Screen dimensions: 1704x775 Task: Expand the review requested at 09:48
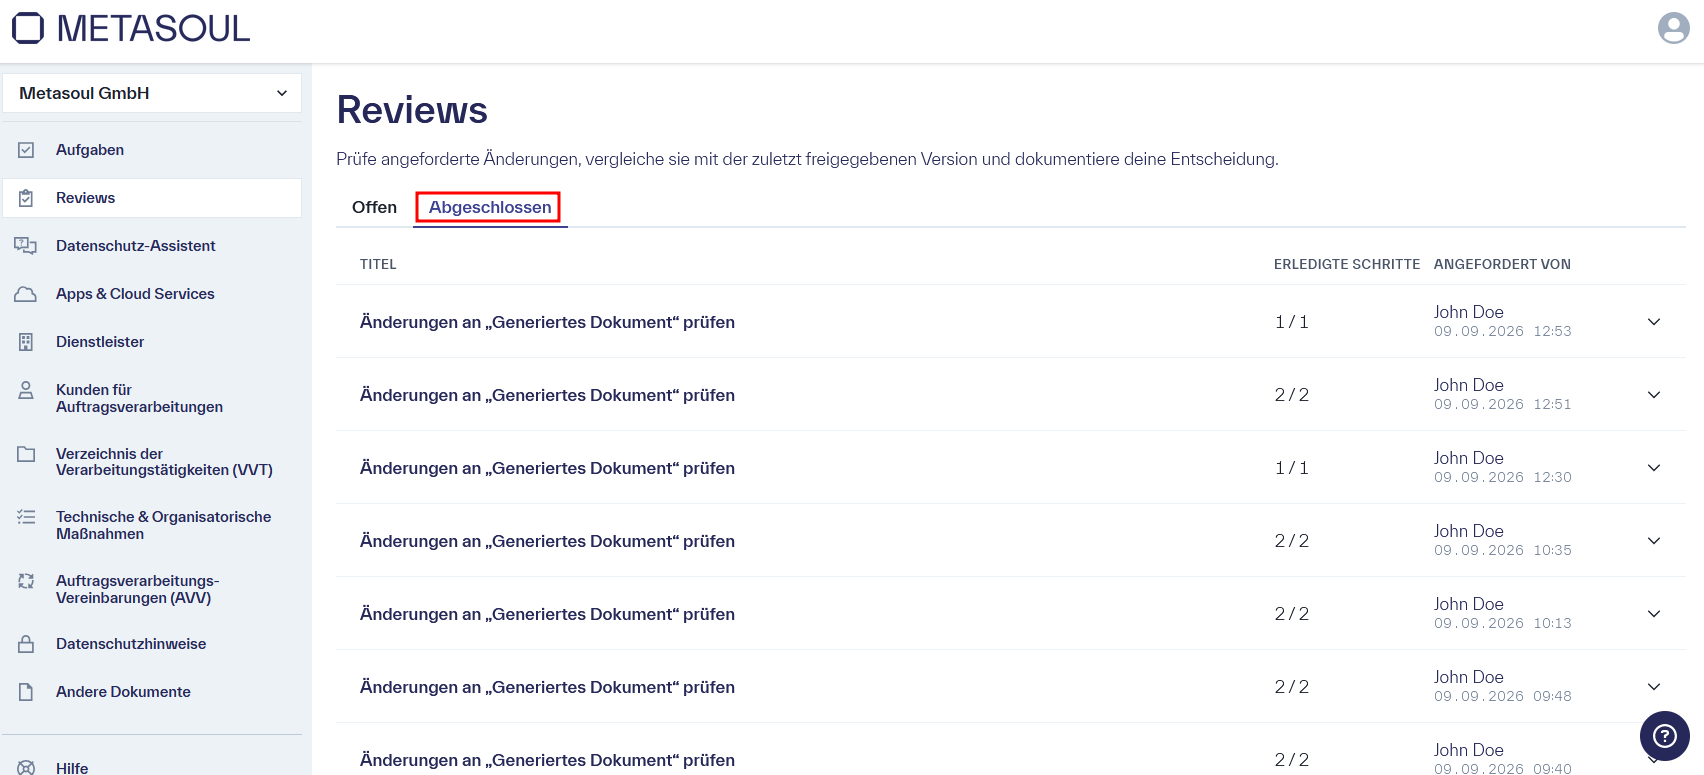click(x=1654, y=687)
